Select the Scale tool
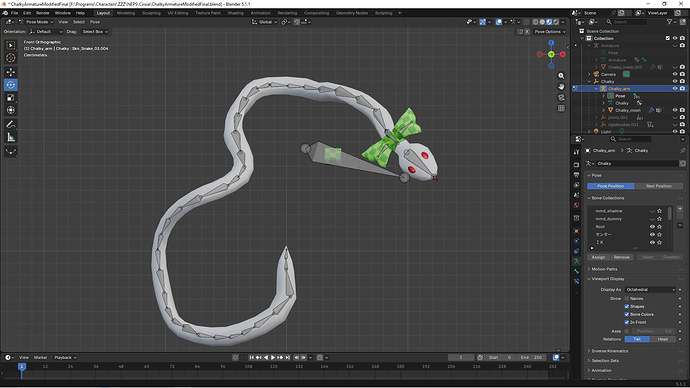The height and width of the screenshot is (388, 690). 11,98
